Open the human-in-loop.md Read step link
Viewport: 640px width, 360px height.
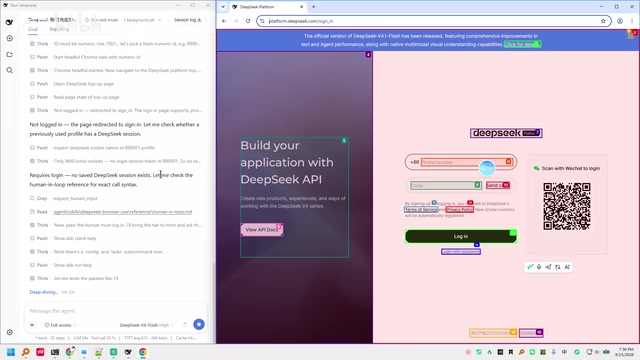(122, 212)
